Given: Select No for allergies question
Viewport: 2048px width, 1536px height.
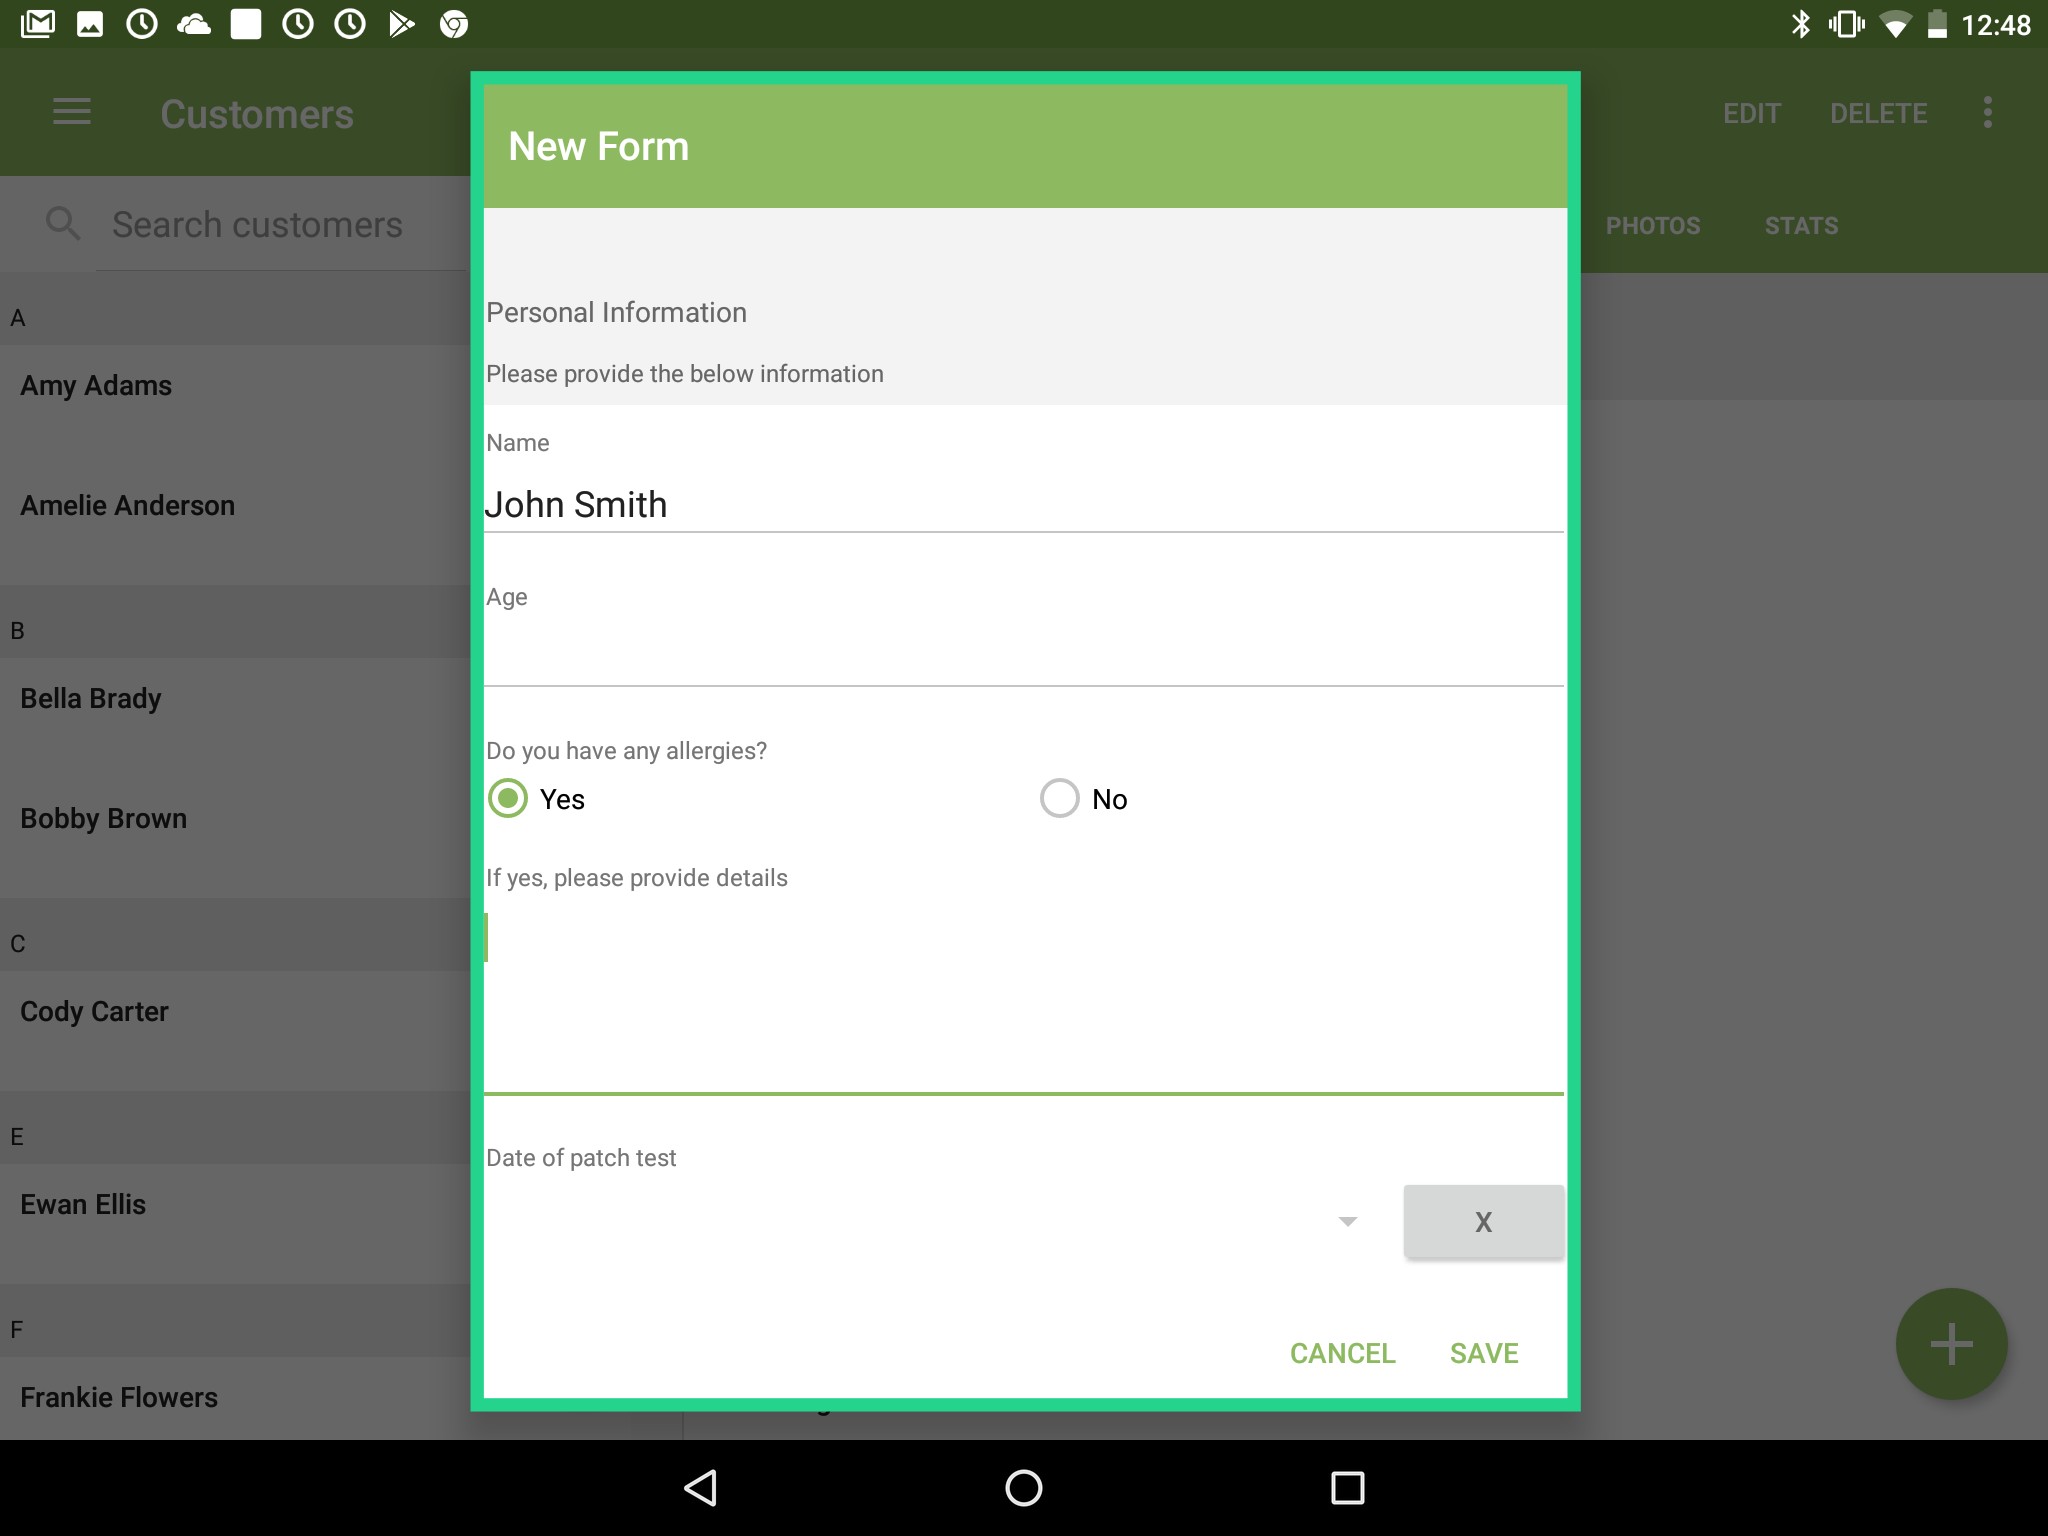Looking at the screenshot, I should coord(1059,798).
